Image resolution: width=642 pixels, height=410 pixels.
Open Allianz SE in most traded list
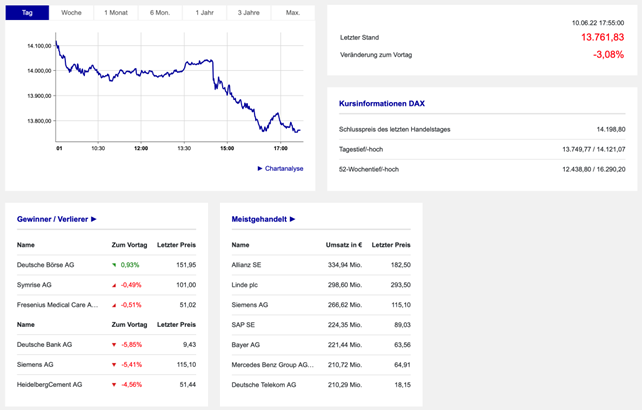click(246, 265)
